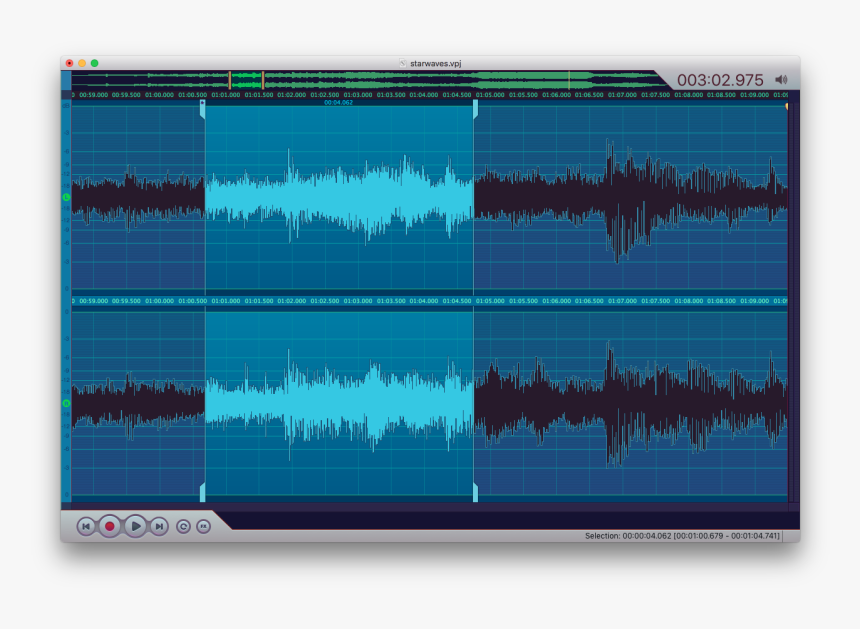Click 01:02.000 on the middle time ruler
The height and width of the screenshot is (629, 860).
coord(292,301)
